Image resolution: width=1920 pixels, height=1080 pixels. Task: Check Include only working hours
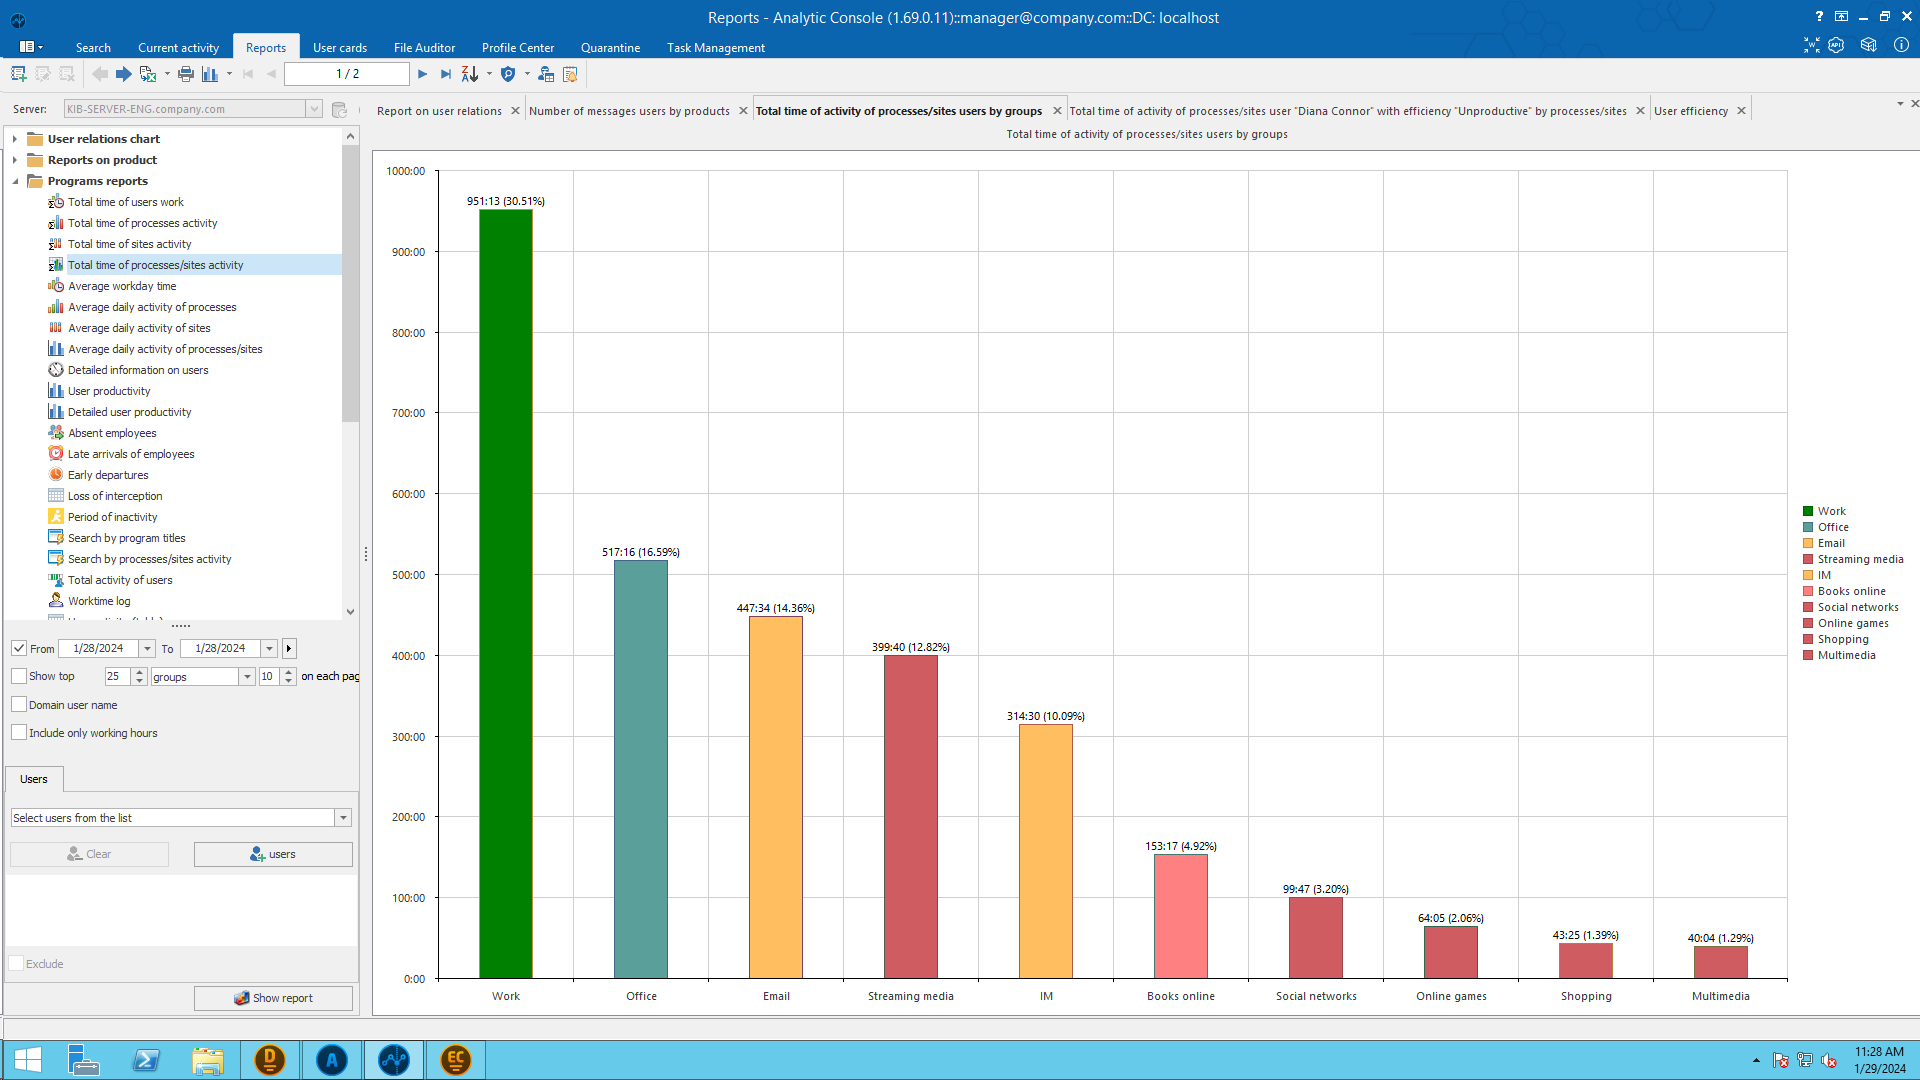point(19,732)
